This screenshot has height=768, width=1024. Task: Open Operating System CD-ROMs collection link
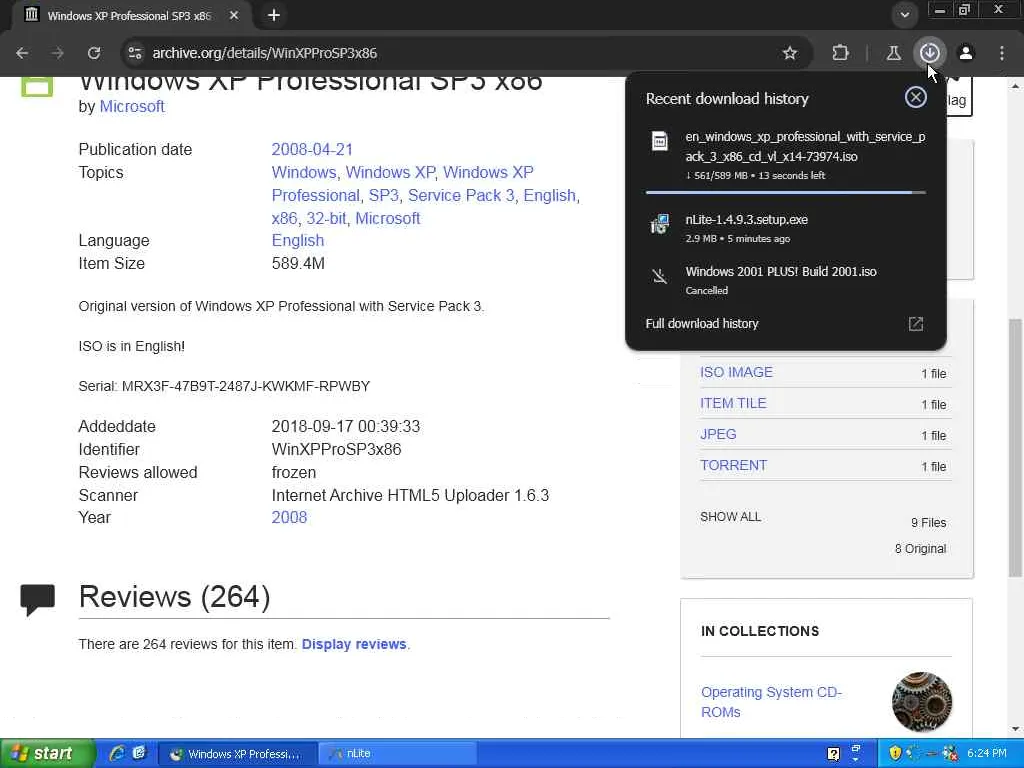point(771,702)
